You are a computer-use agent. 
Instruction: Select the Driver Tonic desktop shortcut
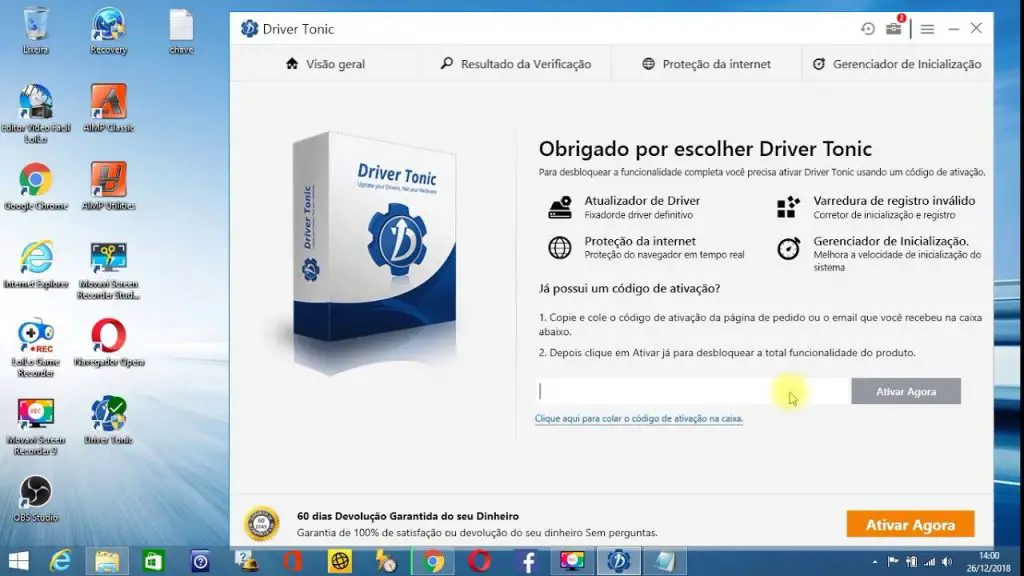[x=108, y=421]
